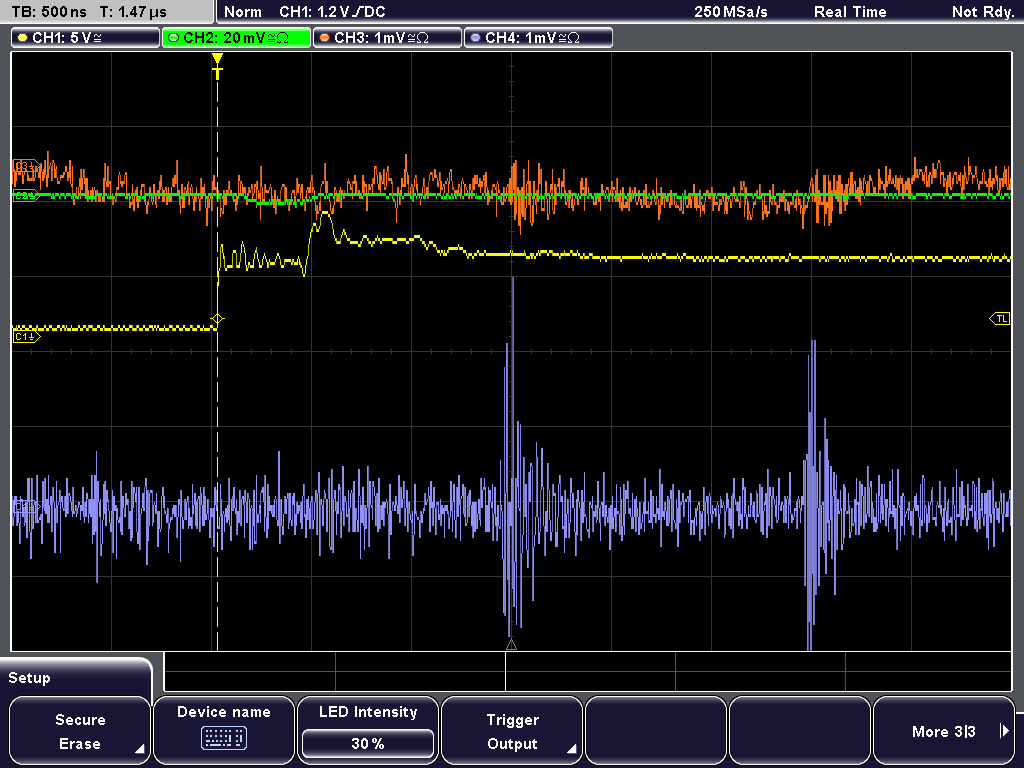Open the Trigger Output submenu

click(x=512, y=731)
